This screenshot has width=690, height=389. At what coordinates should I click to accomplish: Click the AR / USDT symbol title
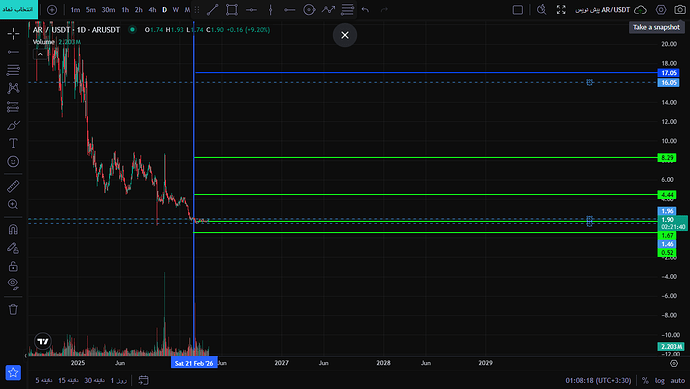(76, 30)
